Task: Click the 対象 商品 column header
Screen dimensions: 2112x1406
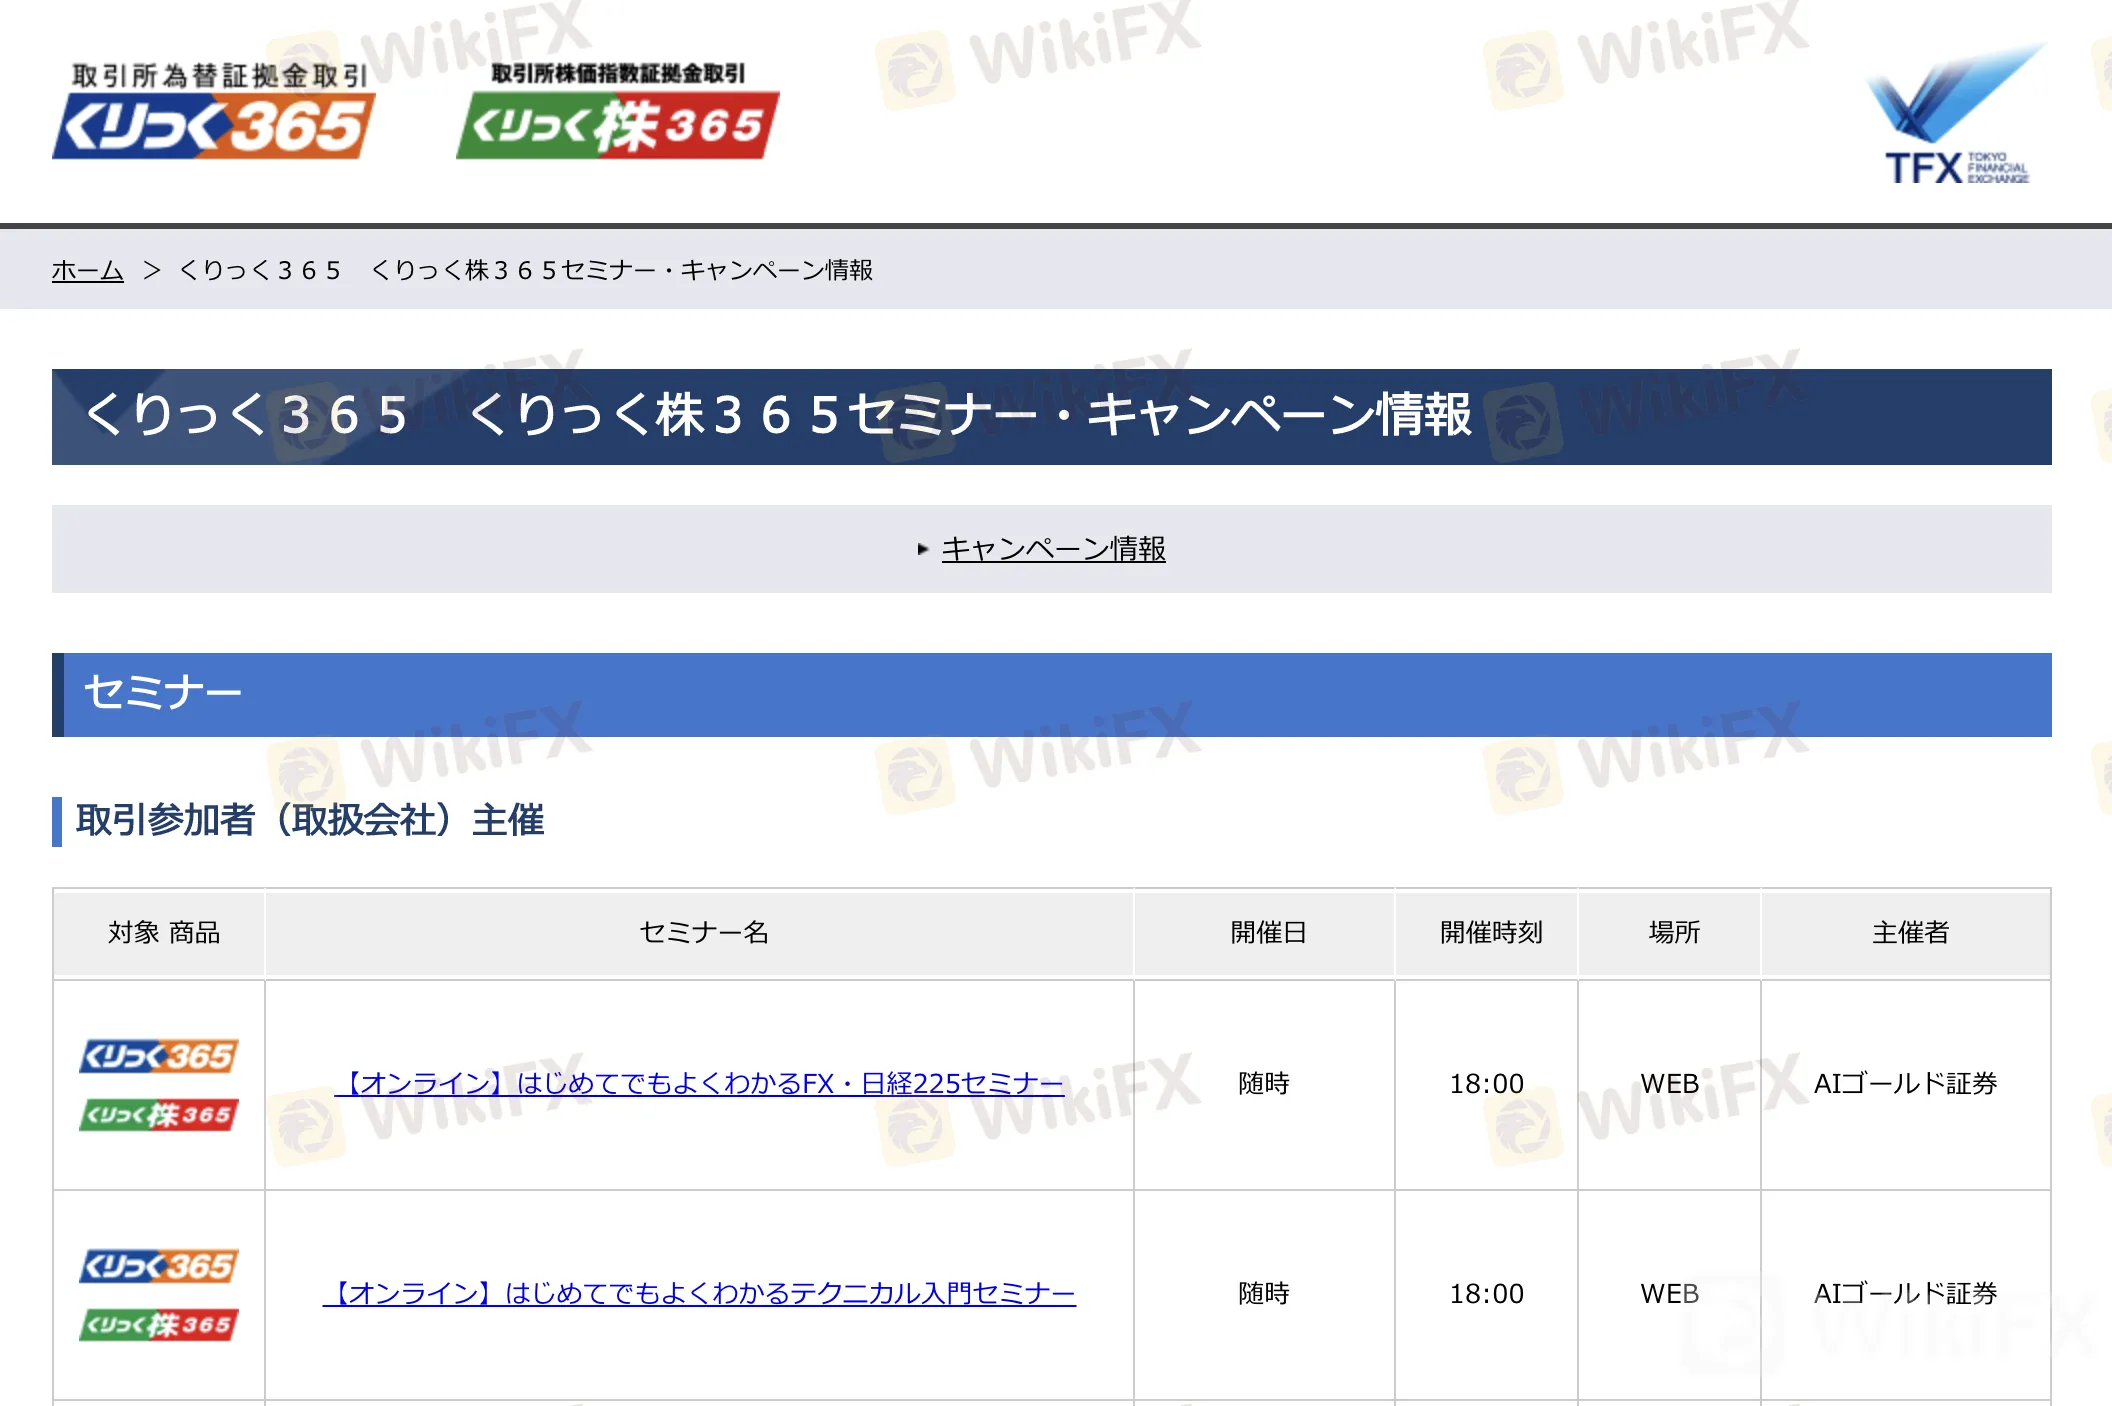Action: (x=163, y=932)
